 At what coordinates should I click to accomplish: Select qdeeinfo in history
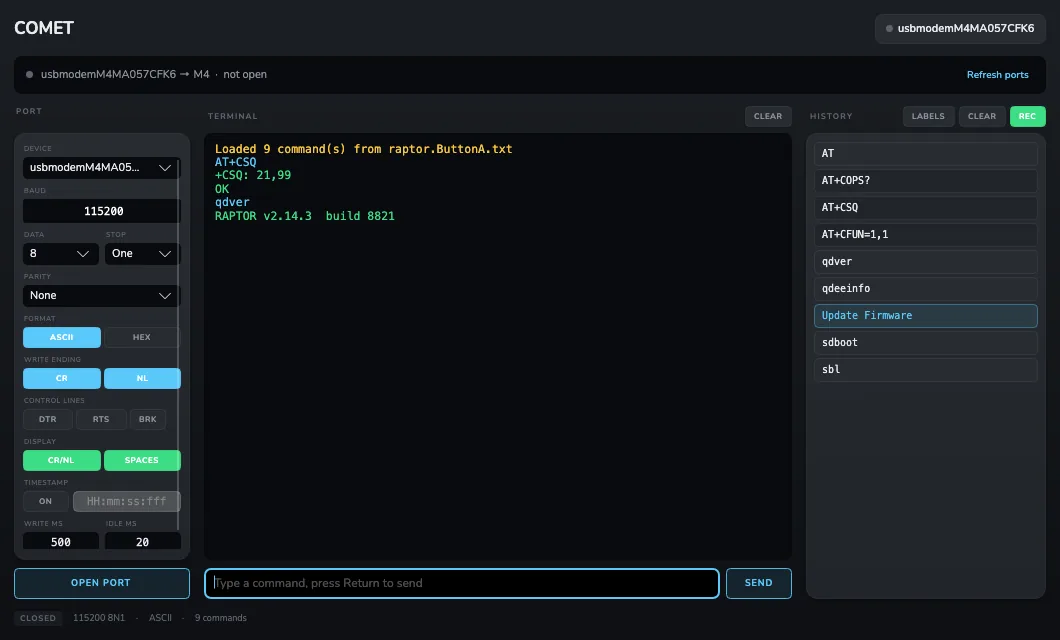tap(925, 289)
